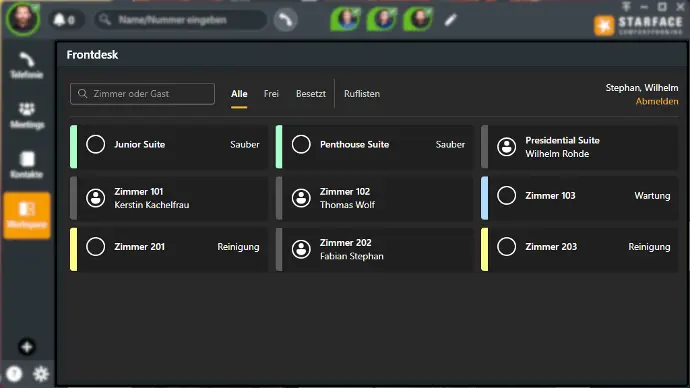Click the Zimmer oder Gast search field
Viewport: 690px width, 388px height.
point(142,94)
